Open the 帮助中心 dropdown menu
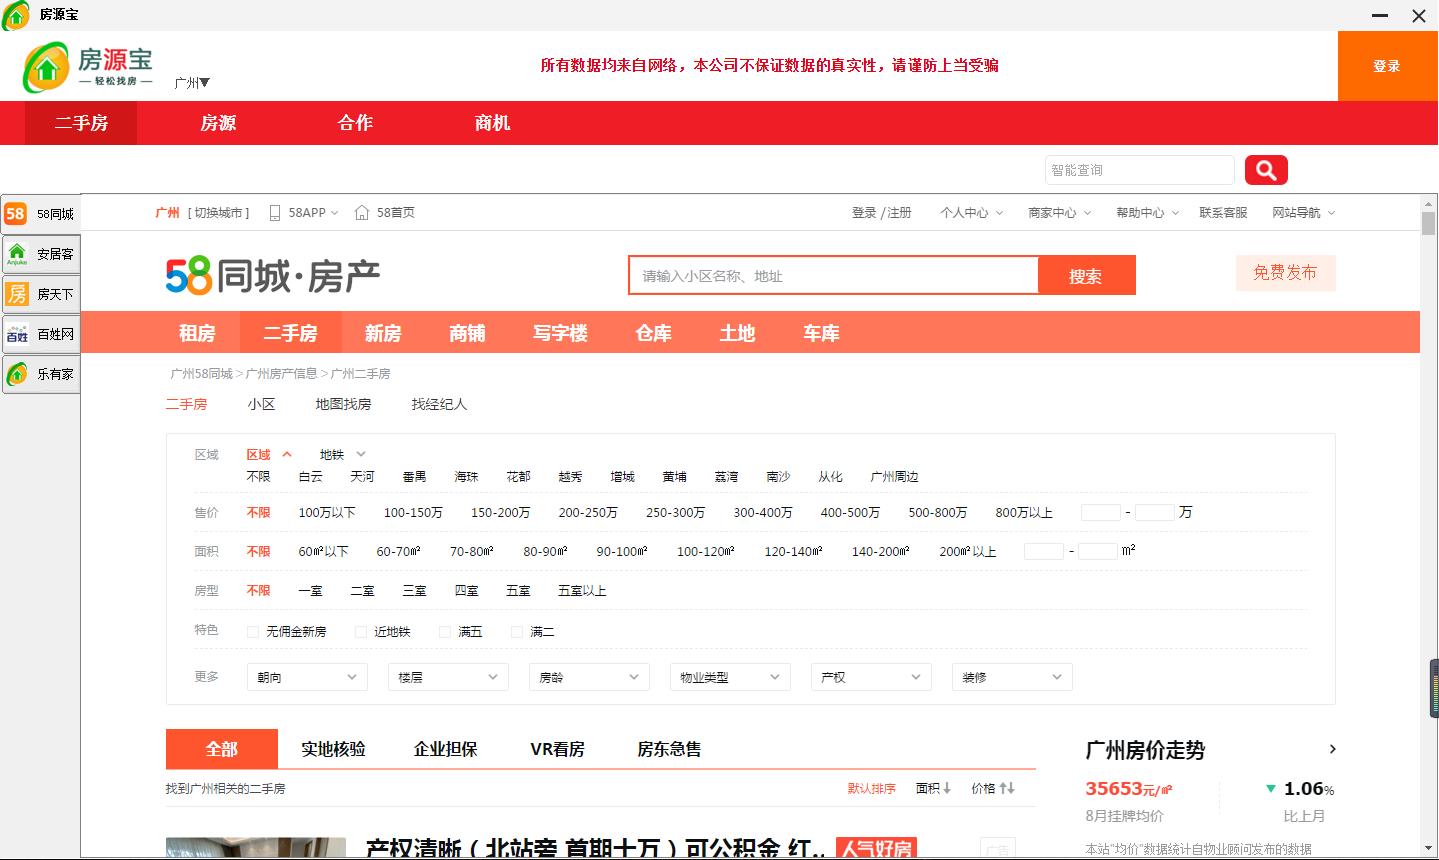This screenshot has height=860, width=1439. point(1147,213)
